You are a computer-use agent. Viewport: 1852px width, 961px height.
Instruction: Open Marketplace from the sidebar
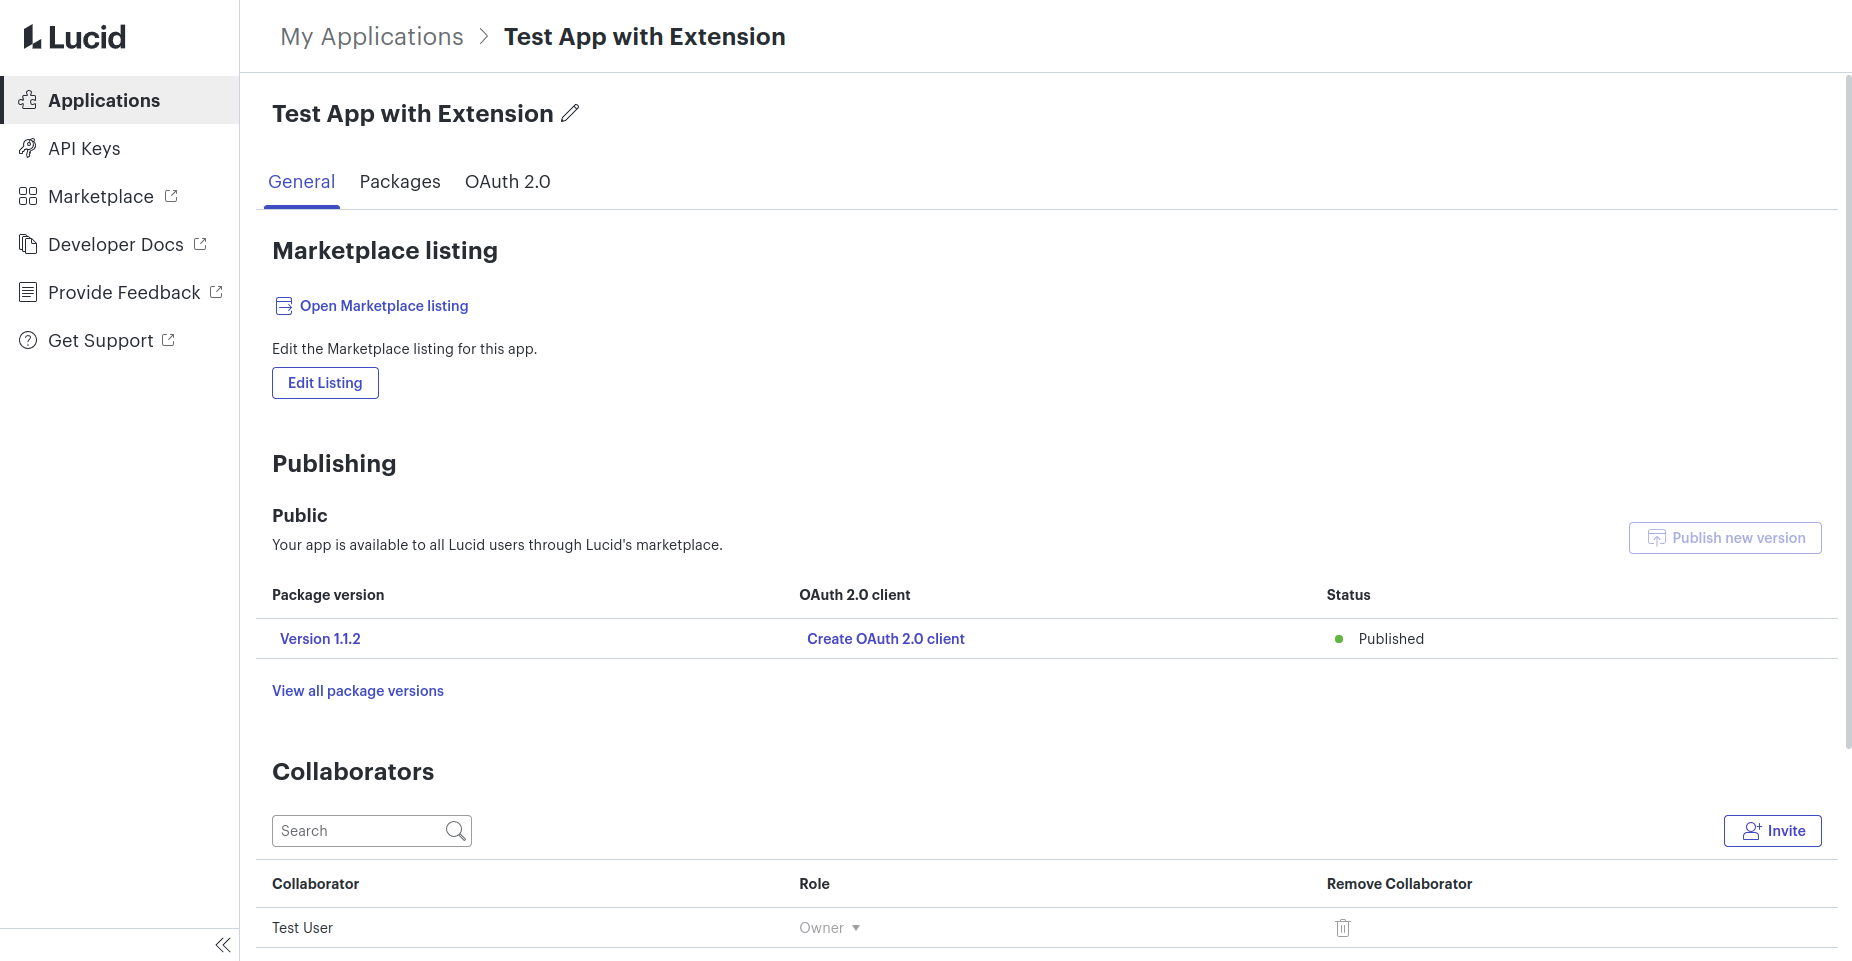pyautogui.click(x=120, y=196)
